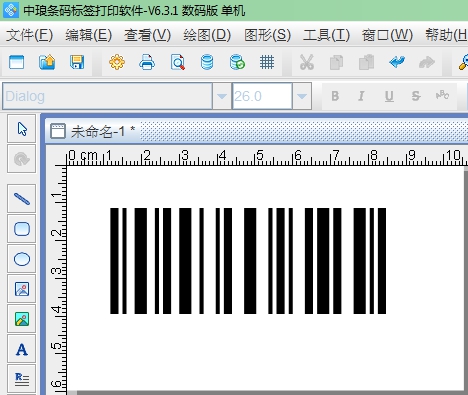The height and width of the screenshot is (395, 468).
Task: Create a new label document icon
Action: 16,62
